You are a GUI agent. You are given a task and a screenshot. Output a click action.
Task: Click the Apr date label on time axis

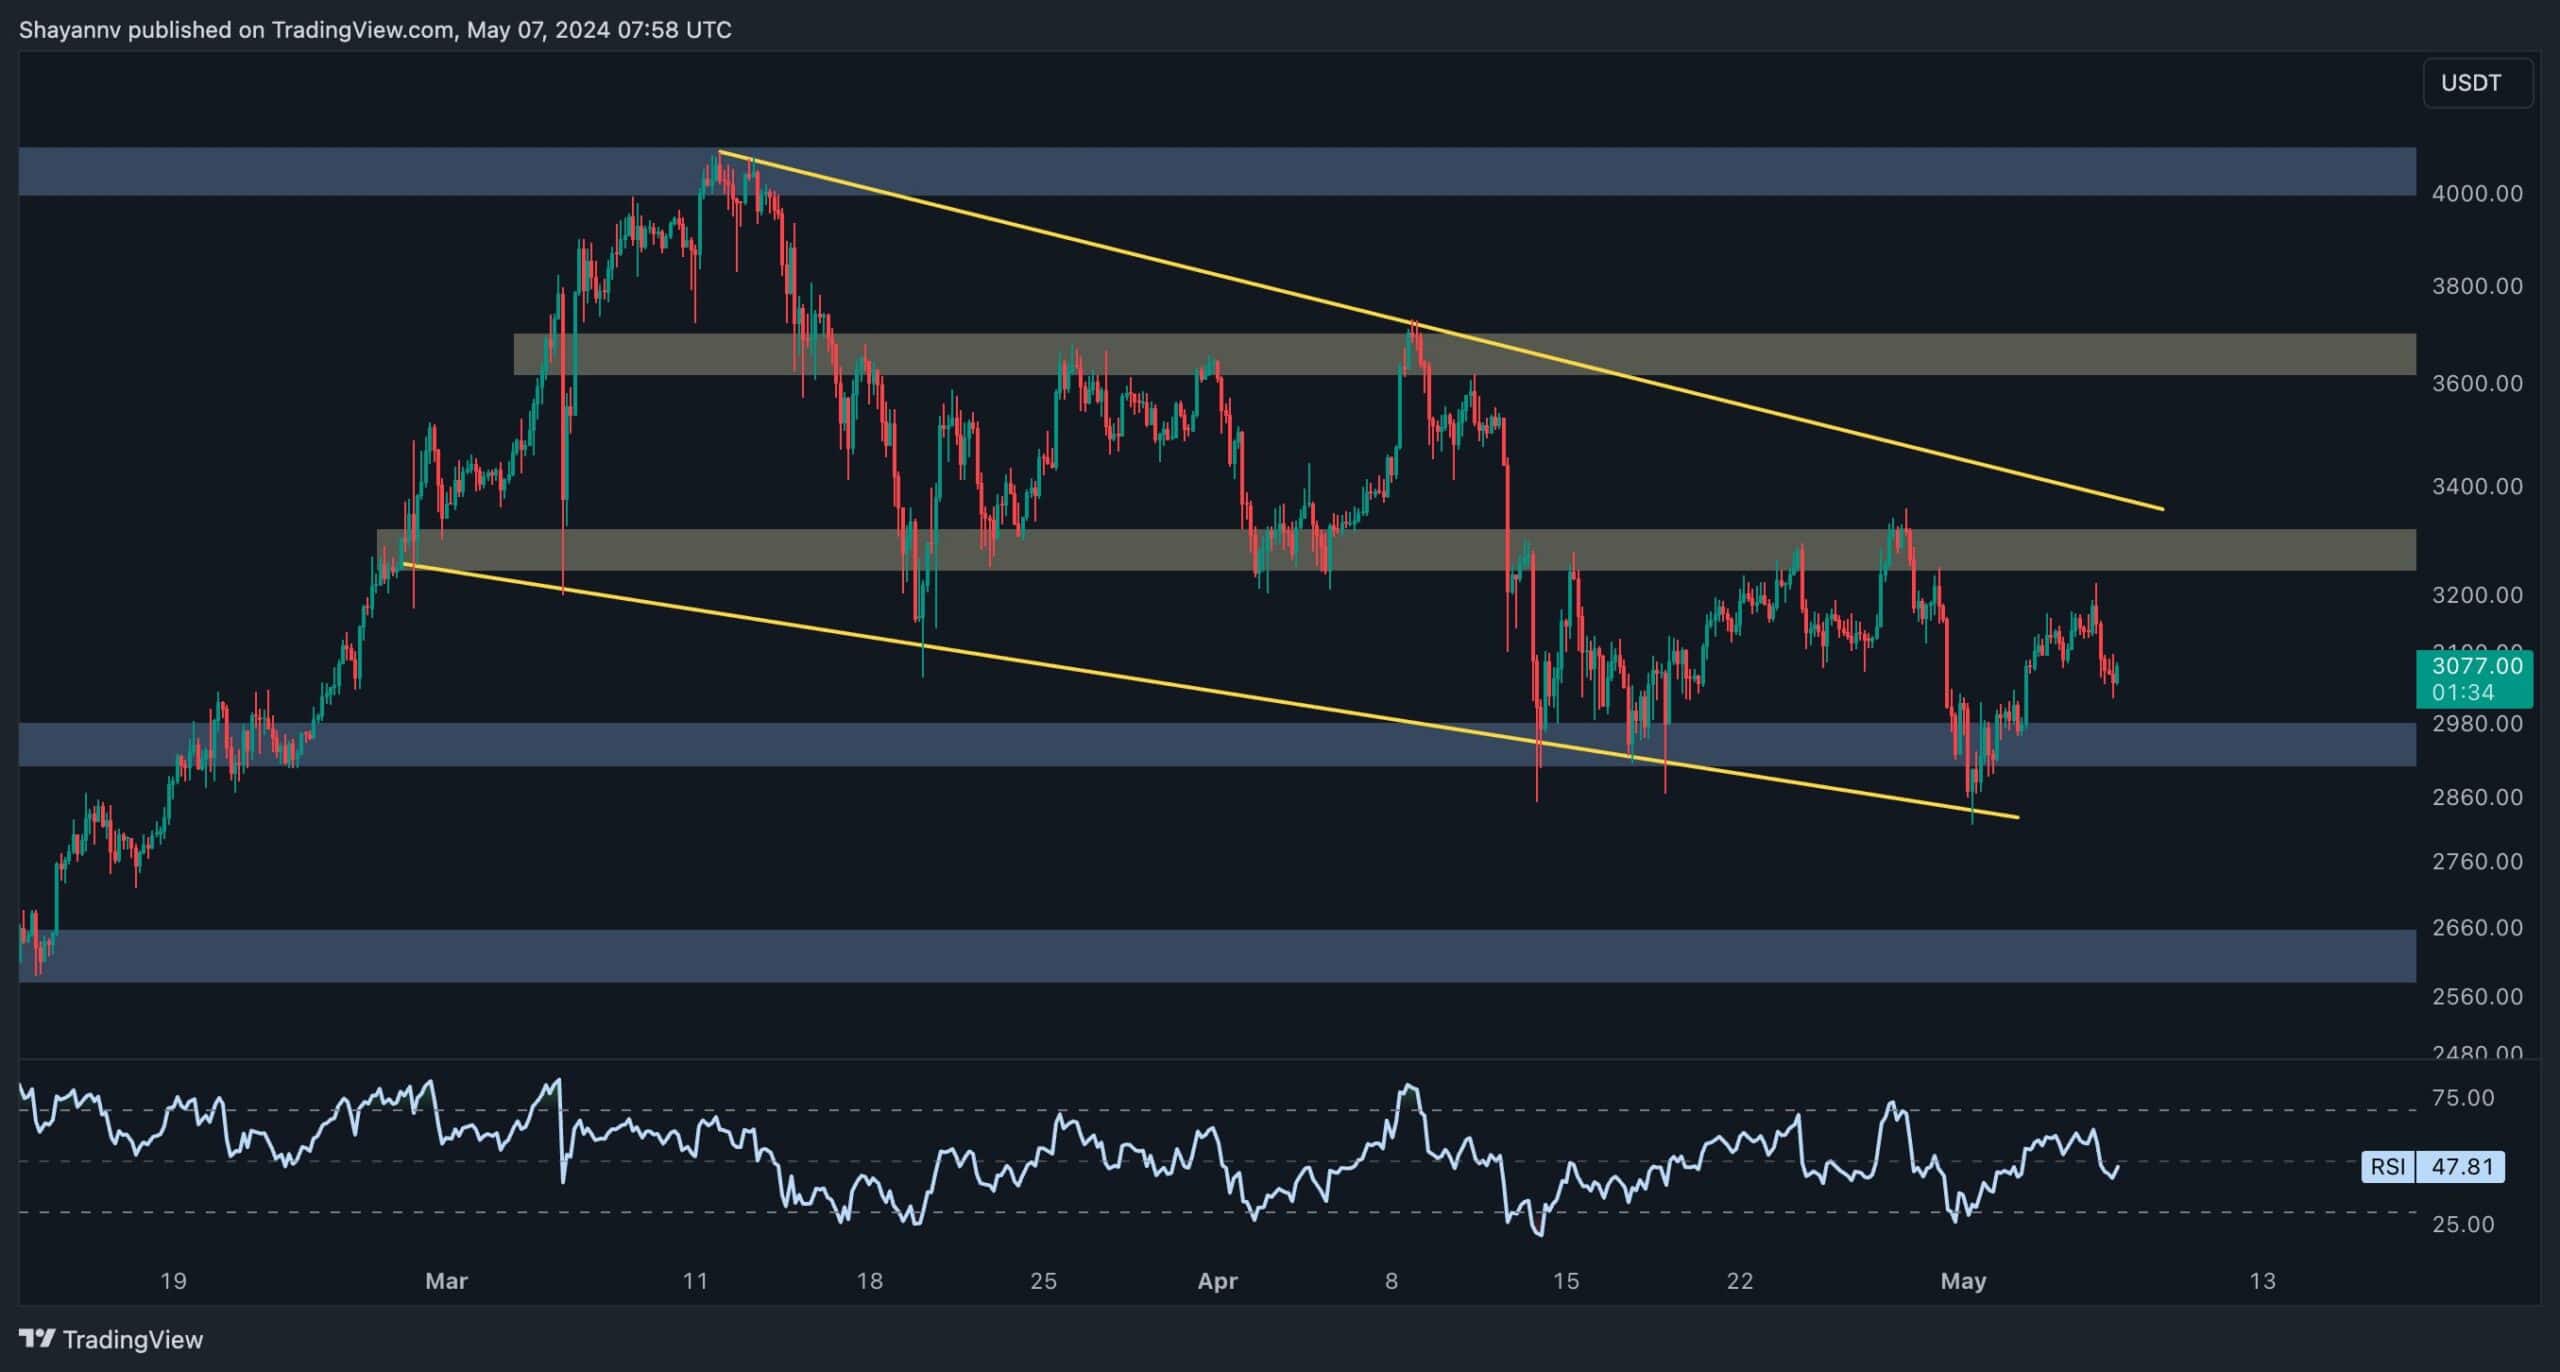point(1217,1281)
